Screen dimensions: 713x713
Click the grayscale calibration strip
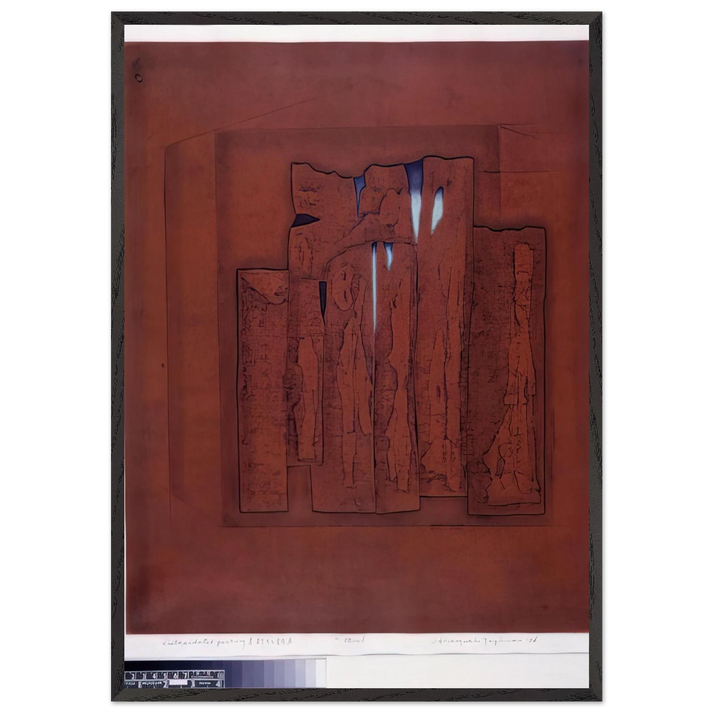click(x=225, y=674)
